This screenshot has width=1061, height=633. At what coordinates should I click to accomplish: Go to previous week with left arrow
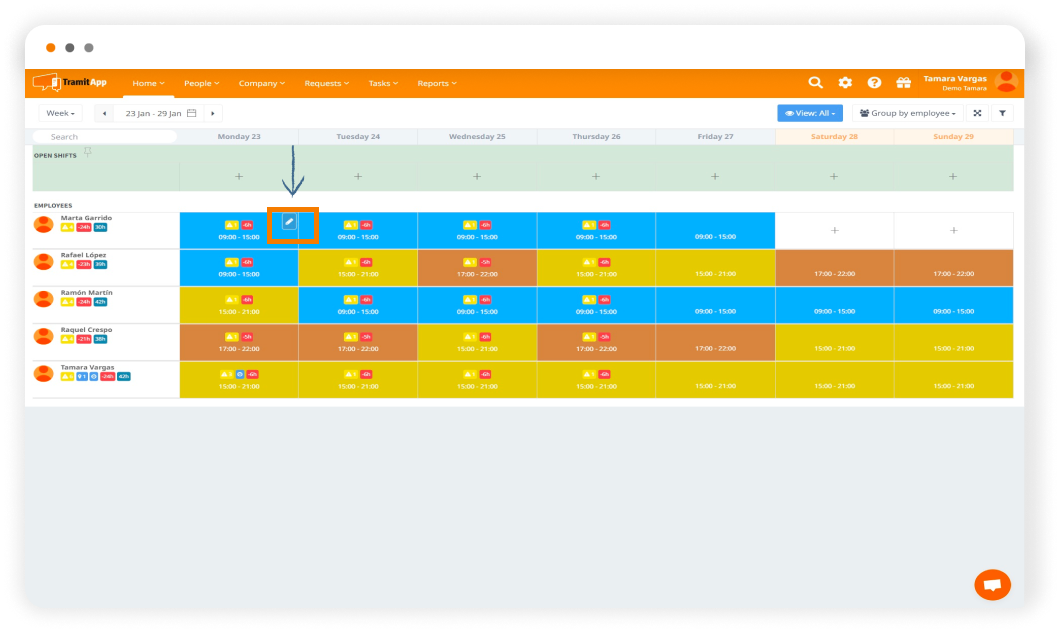pos(104,114)
